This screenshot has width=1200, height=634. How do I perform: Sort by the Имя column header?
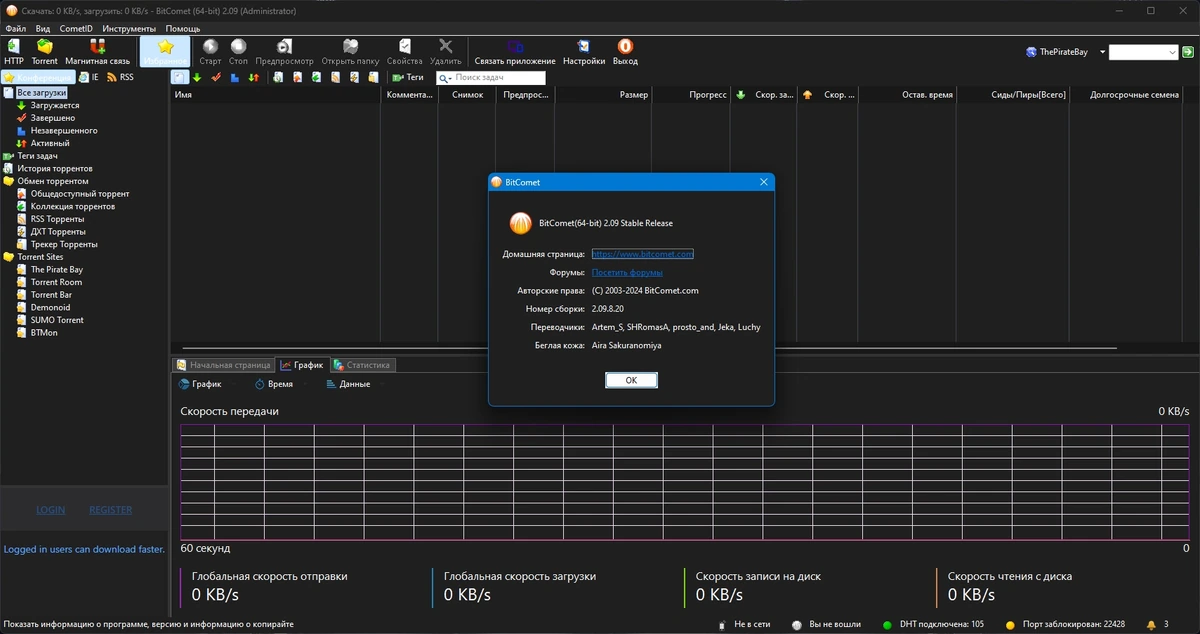(x=275, y=95)
